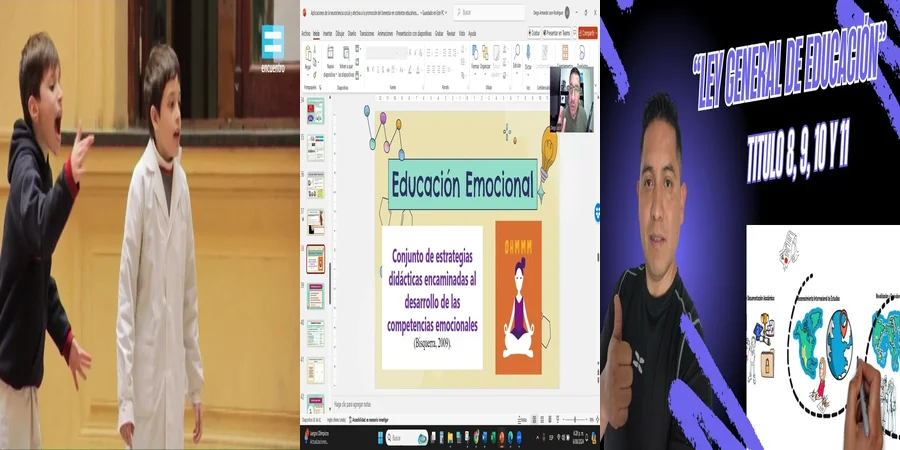Click the user account avatar in title bar

[567, 12]
